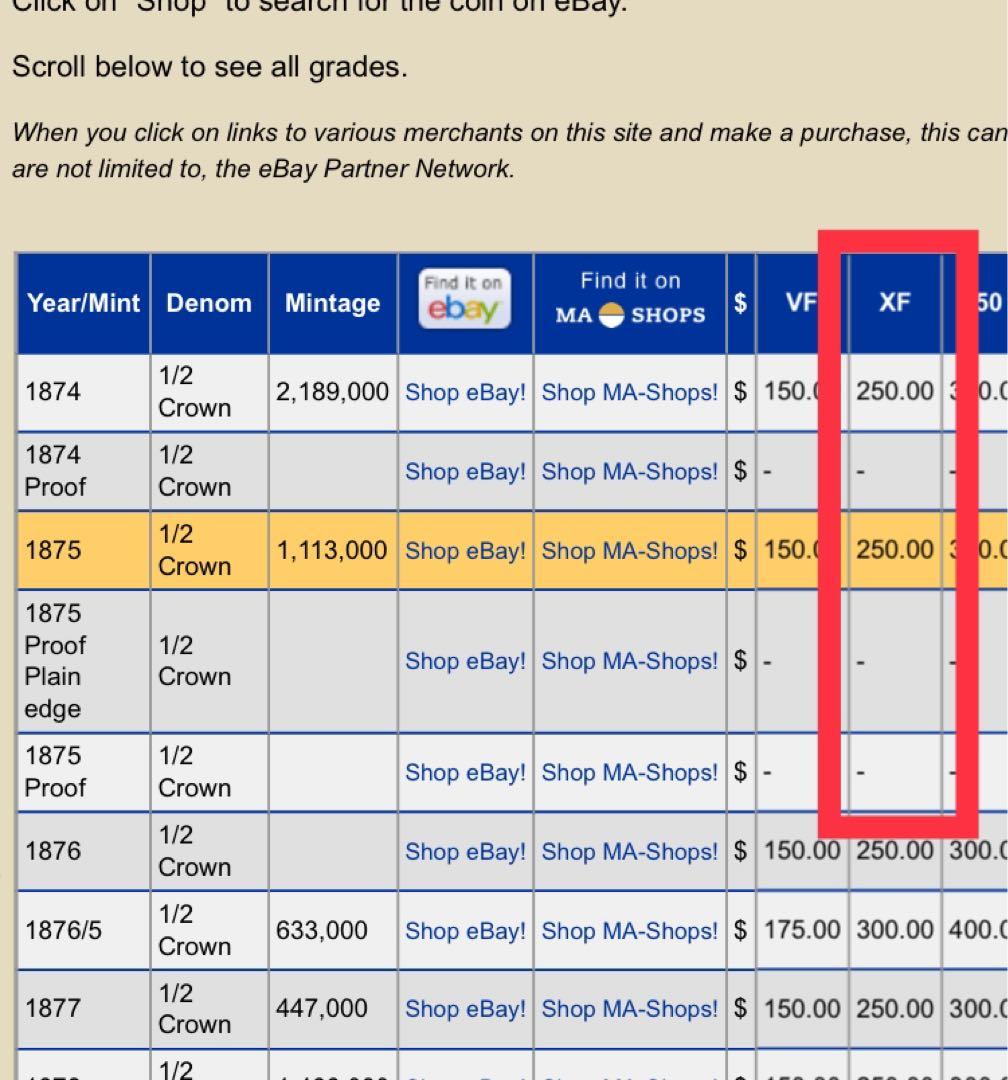The width and height of the screenshot is (1008, 1080).
Task: Click the Mintage column header
Action: pos(332,303)
